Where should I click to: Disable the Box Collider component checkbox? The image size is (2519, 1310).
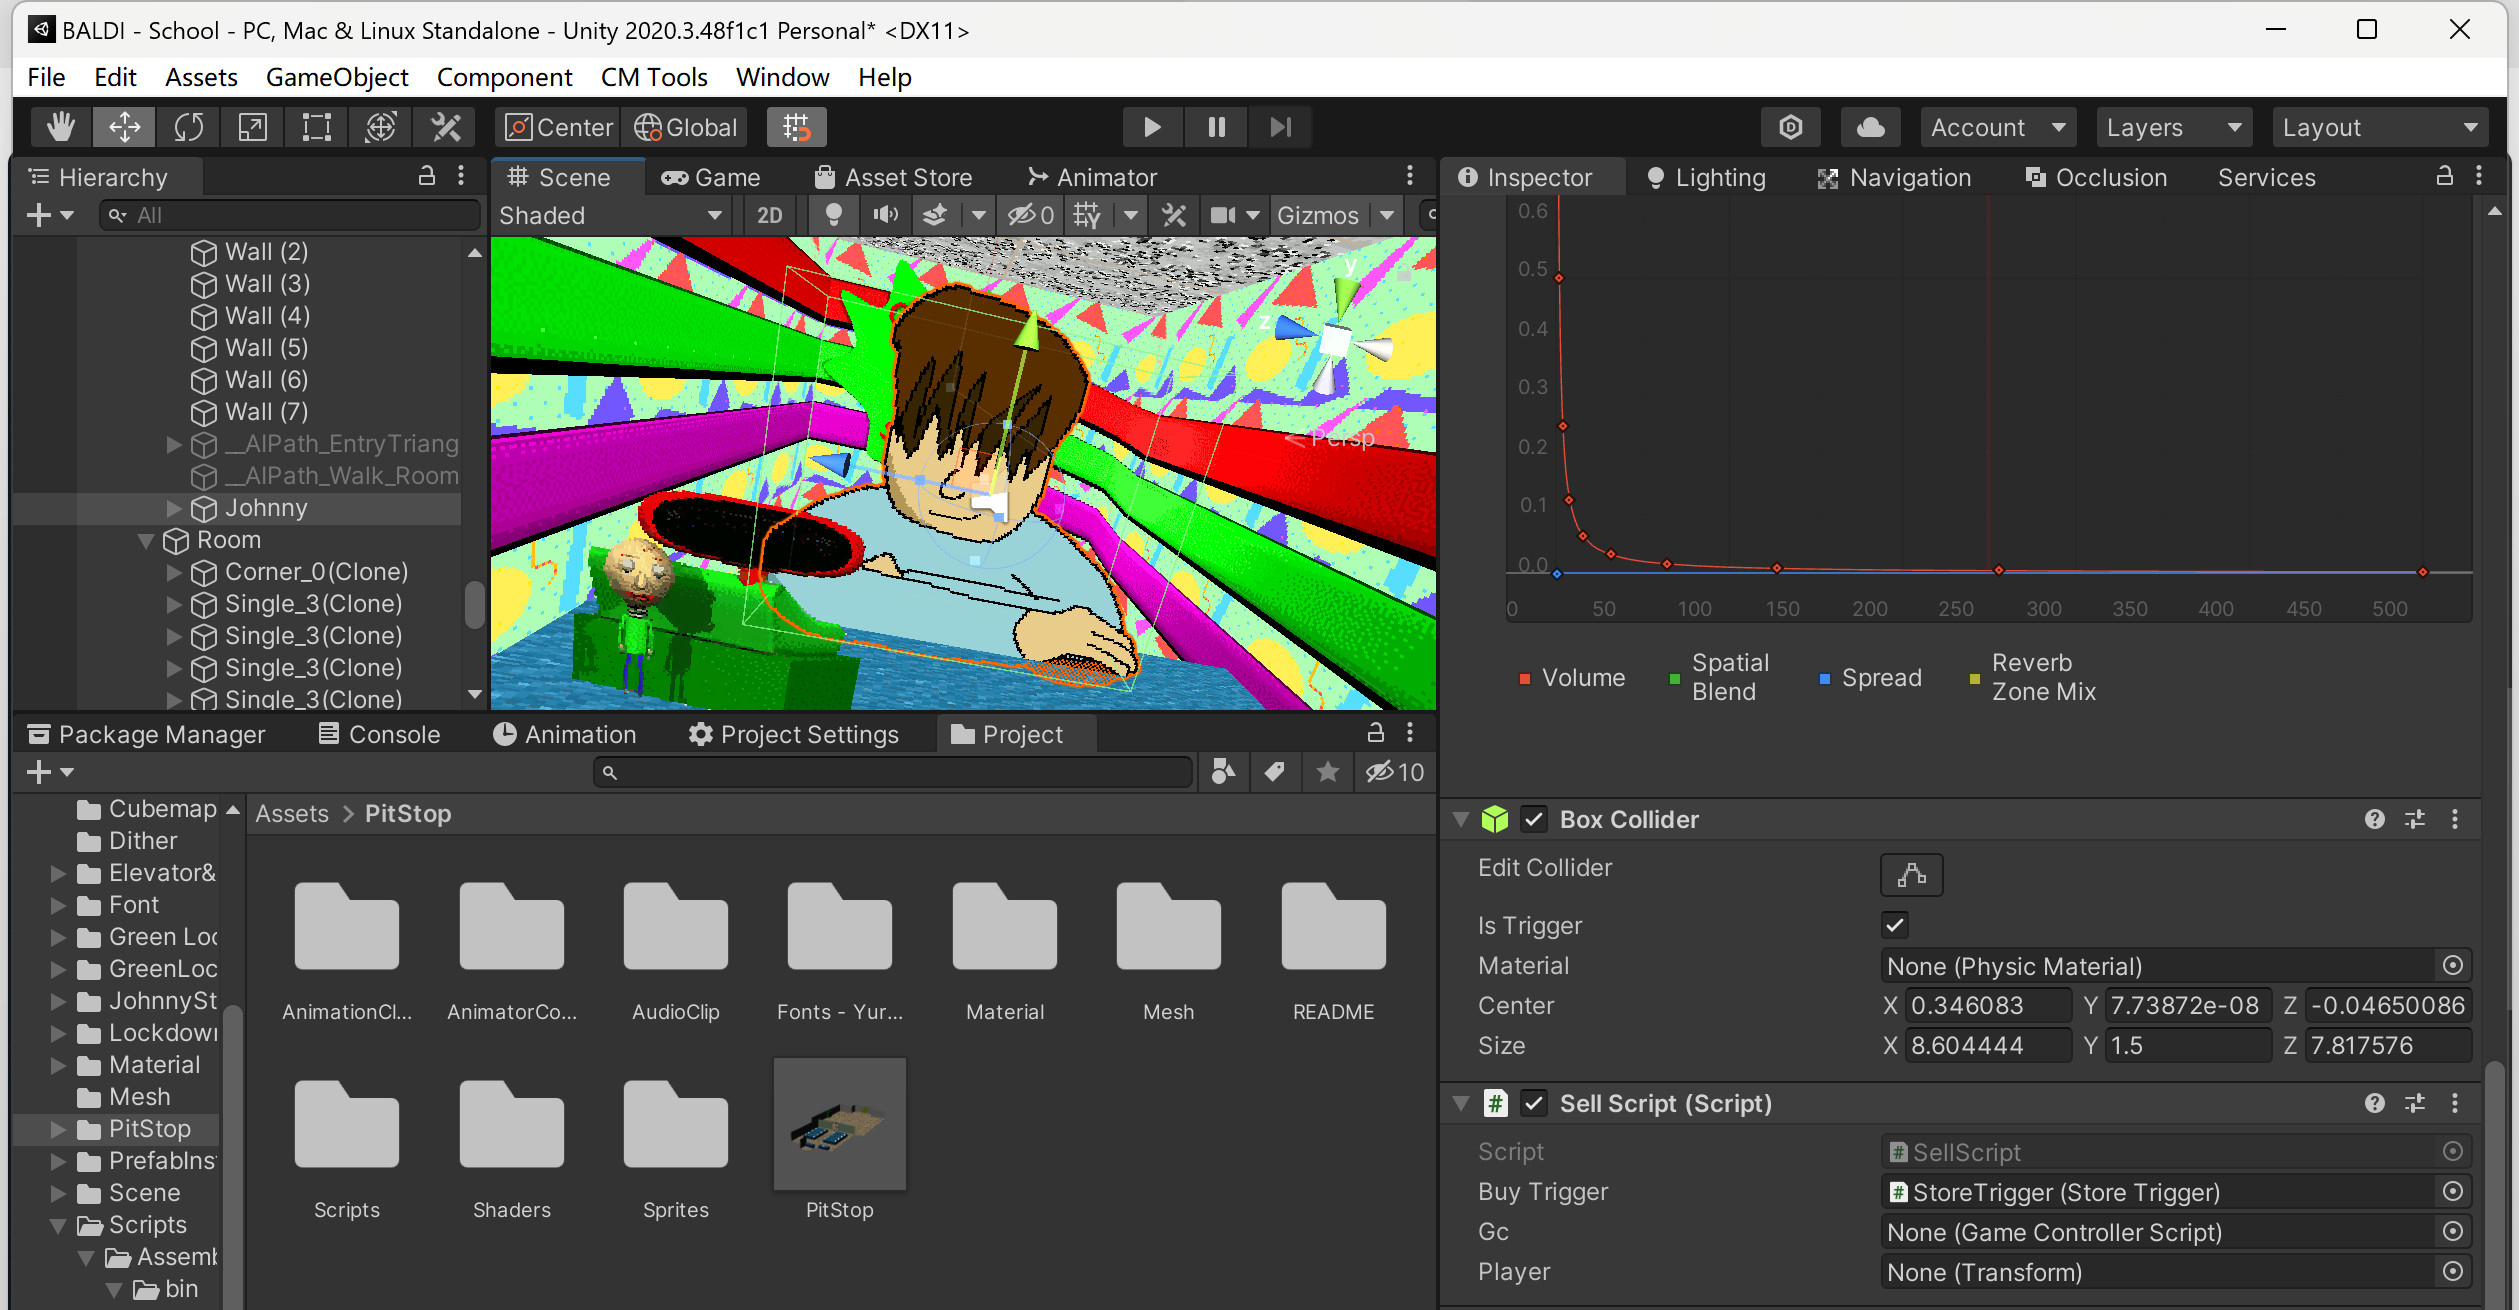pyautogui.click(x=1536, y=819)
